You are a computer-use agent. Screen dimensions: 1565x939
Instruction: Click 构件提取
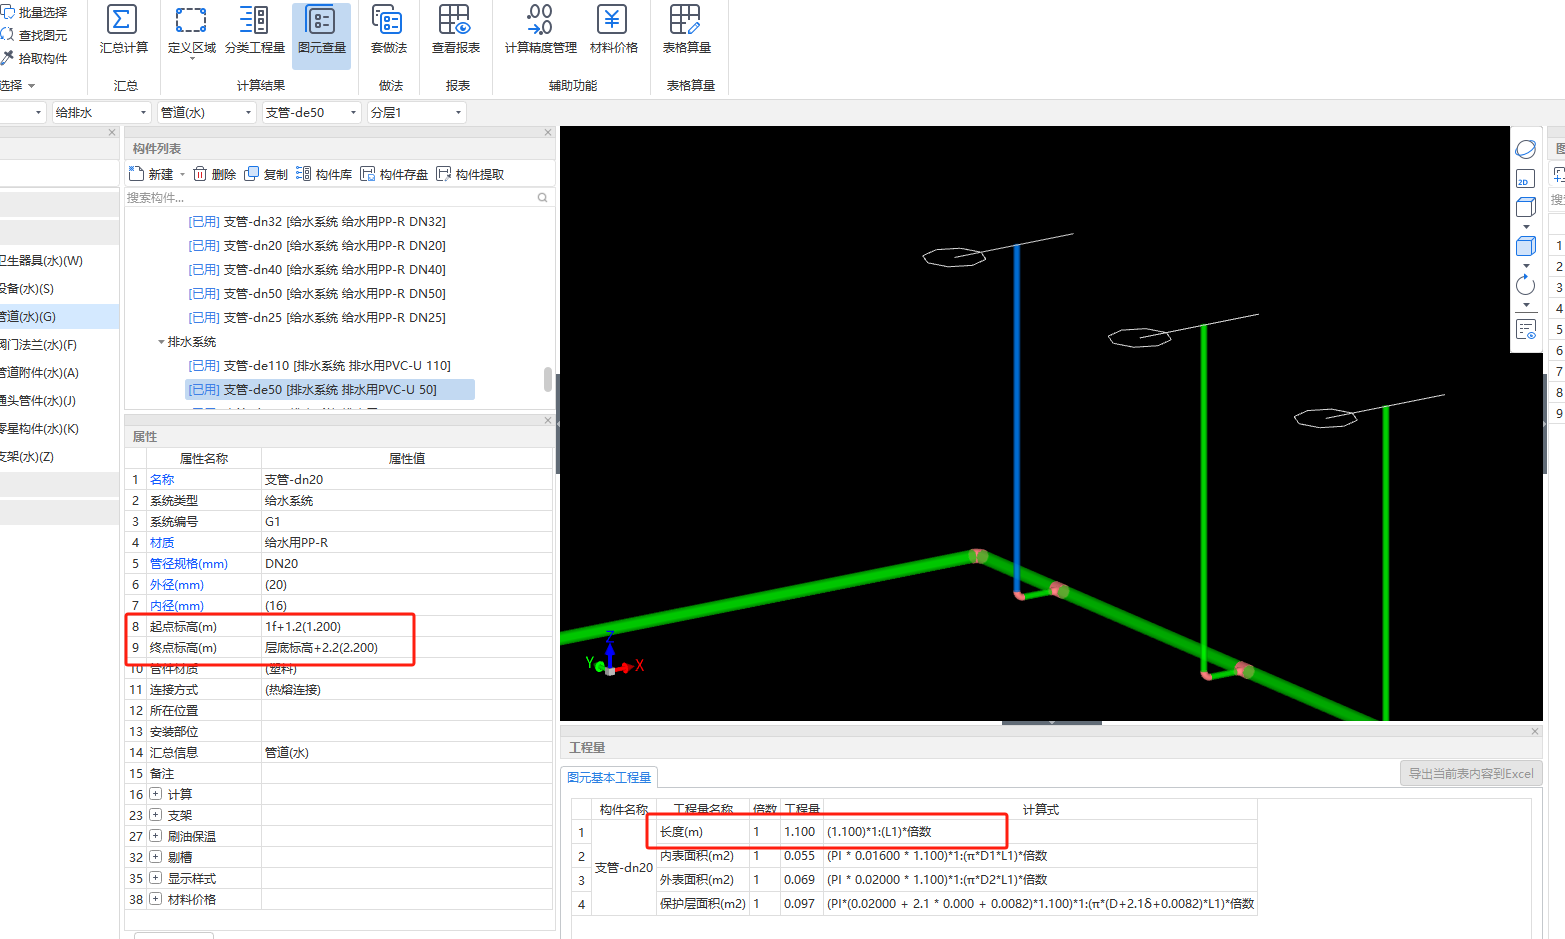coord(470,174)
